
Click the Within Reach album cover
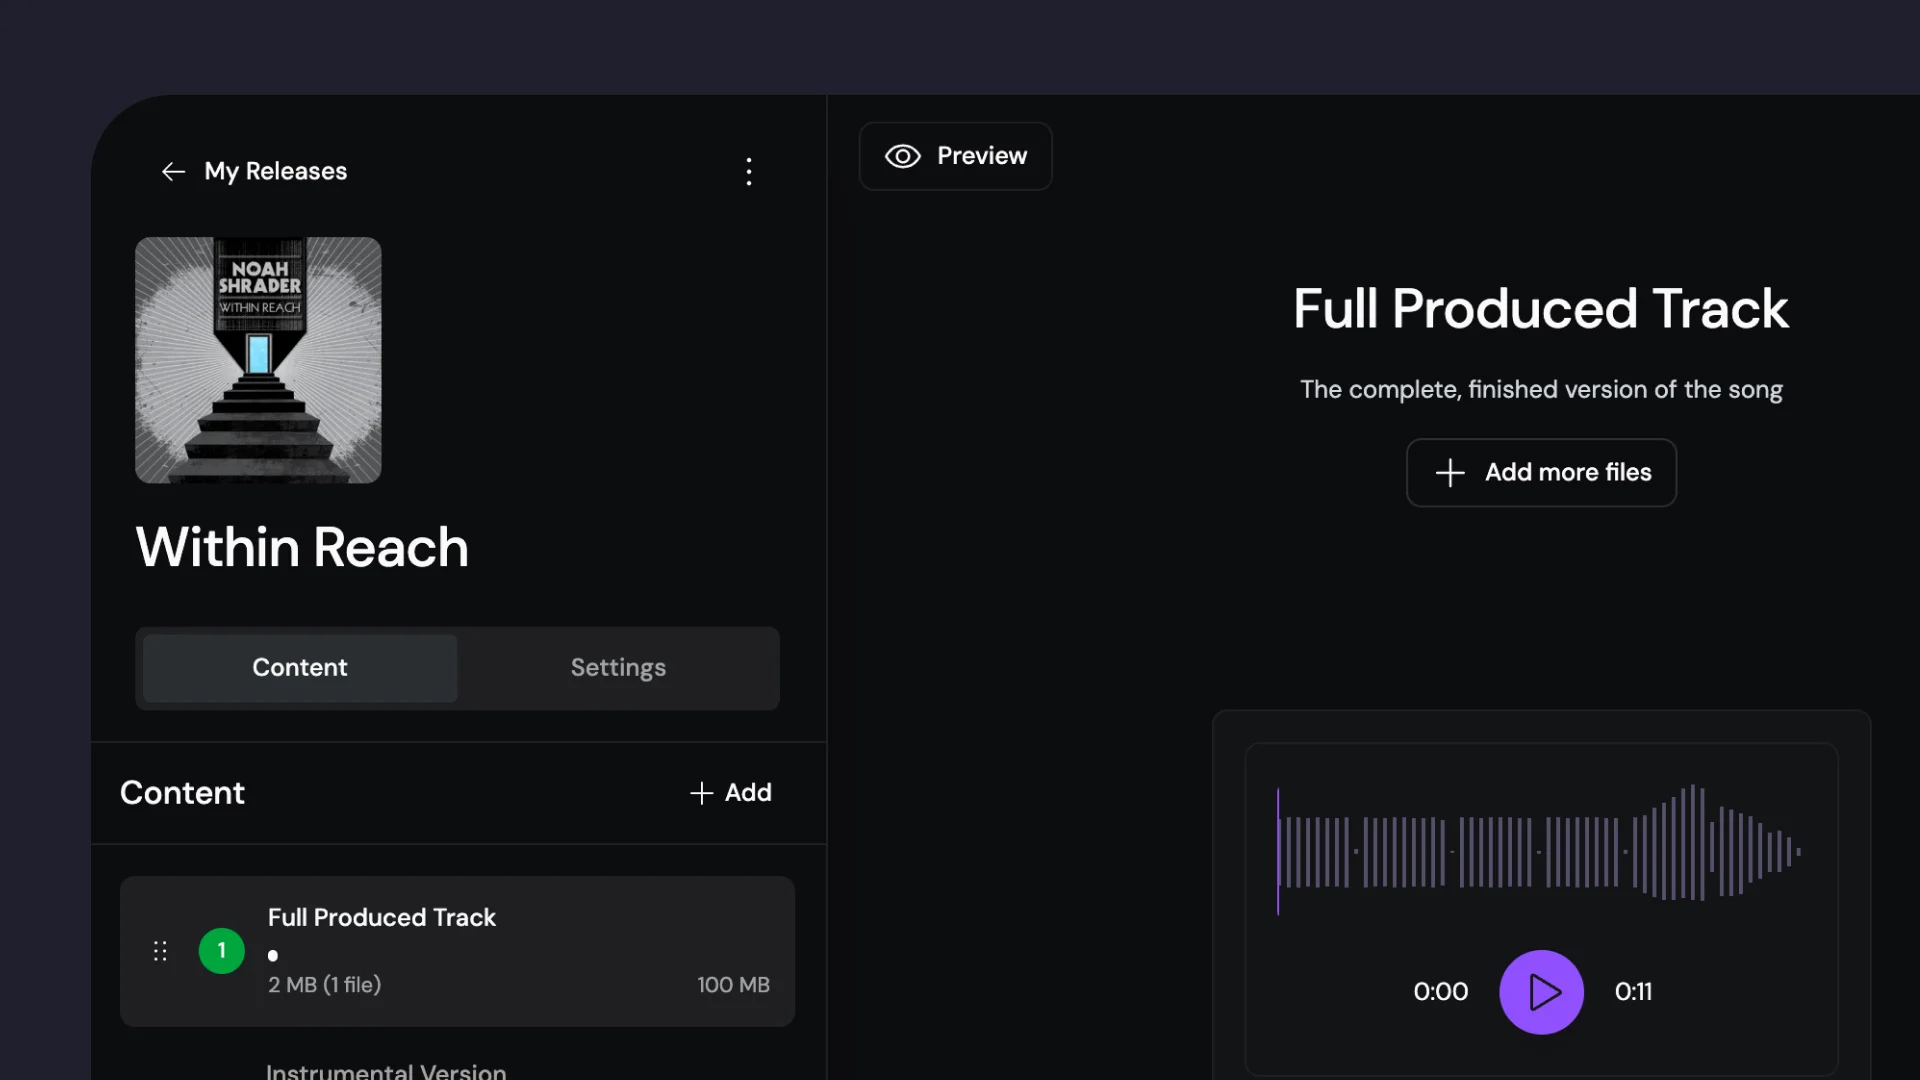tap(258, 360)
